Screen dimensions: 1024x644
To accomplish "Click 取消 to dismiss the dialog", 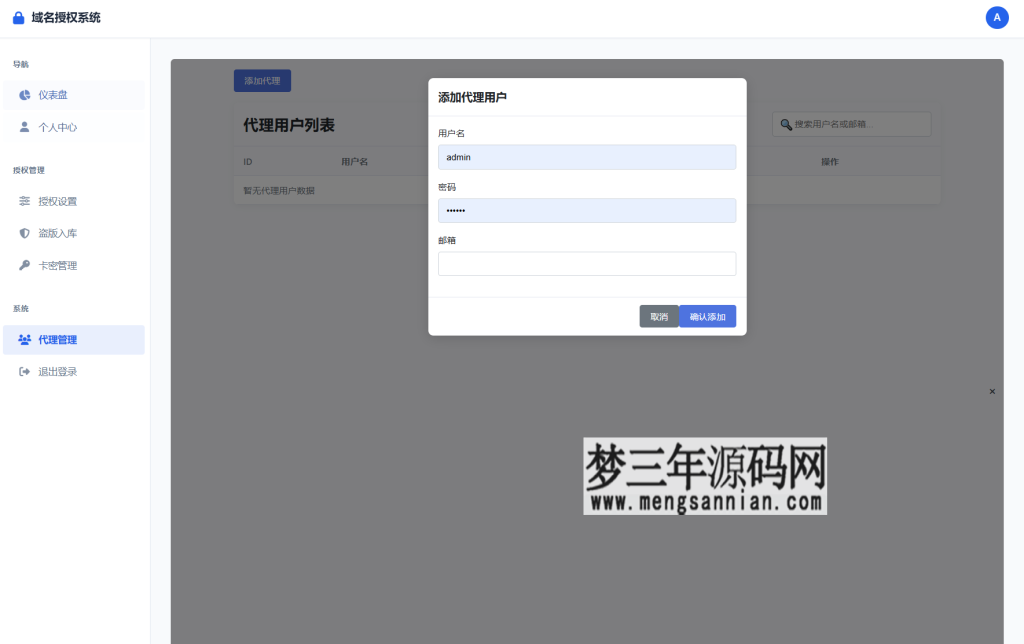I will click(658, 315).
